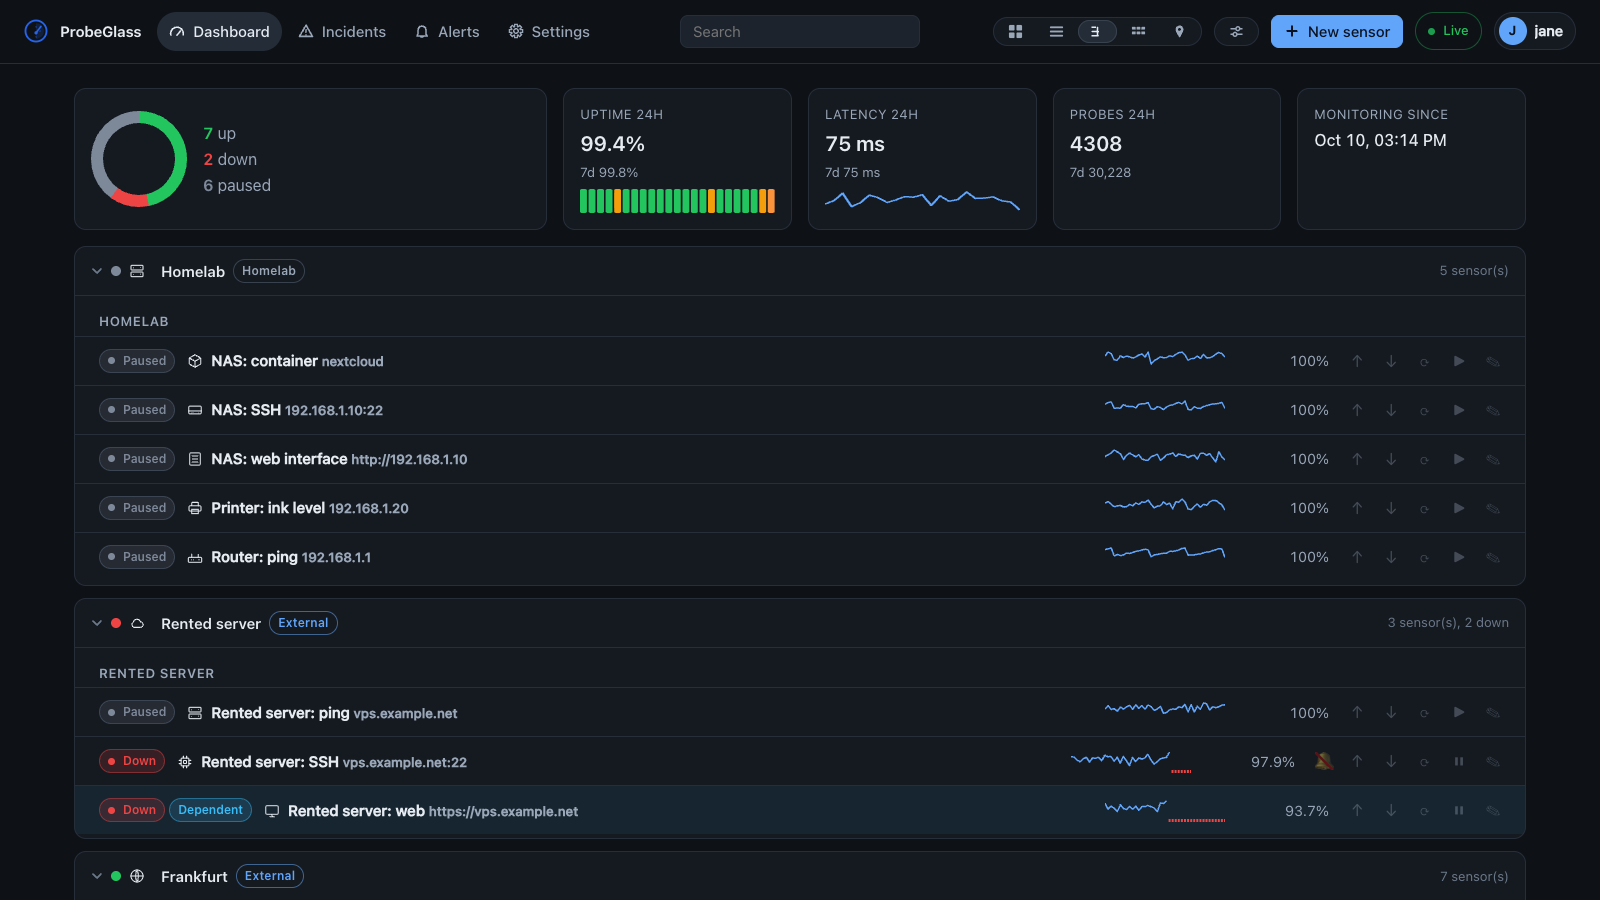Click the Dependent badge on Rented server: web
The image size is (1600, 900).
(x=210, y=810)
